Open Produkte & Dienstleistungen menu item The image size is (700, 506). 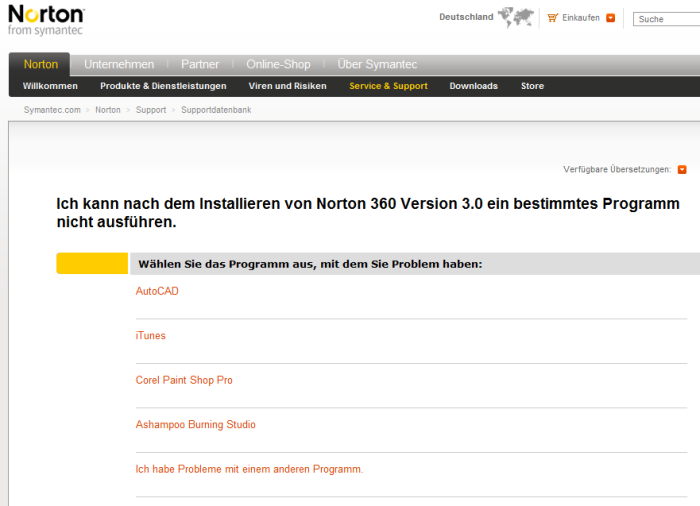pos(163,86)
